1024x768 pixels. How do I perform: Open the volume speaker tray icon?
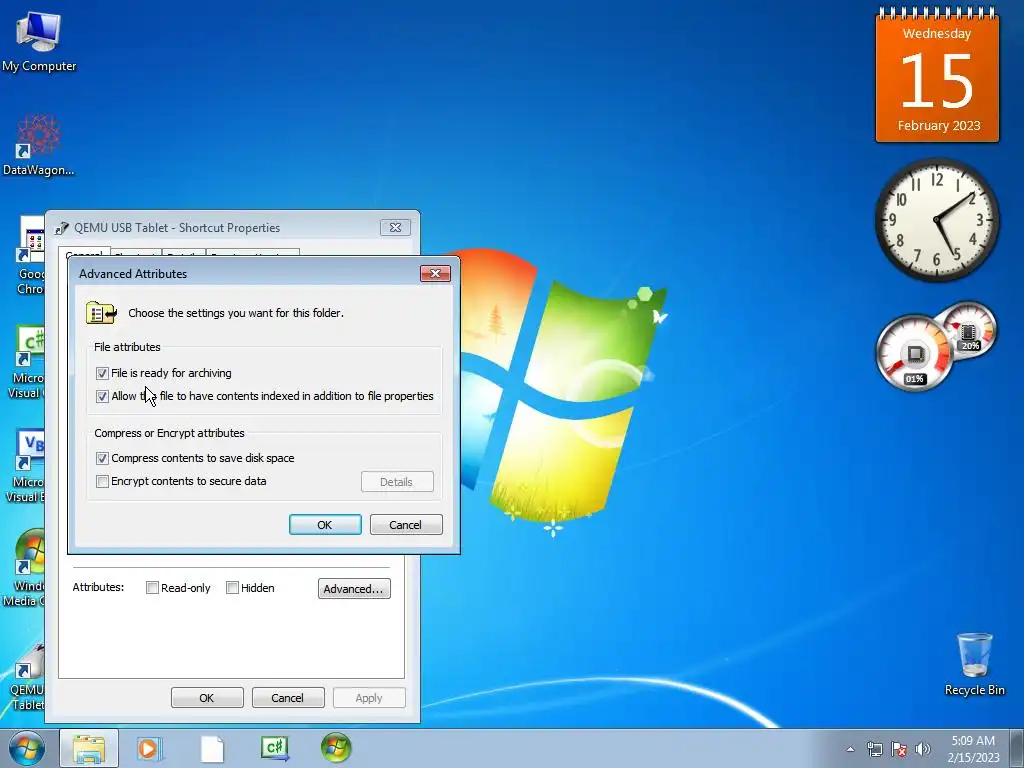tap(923, 749)
